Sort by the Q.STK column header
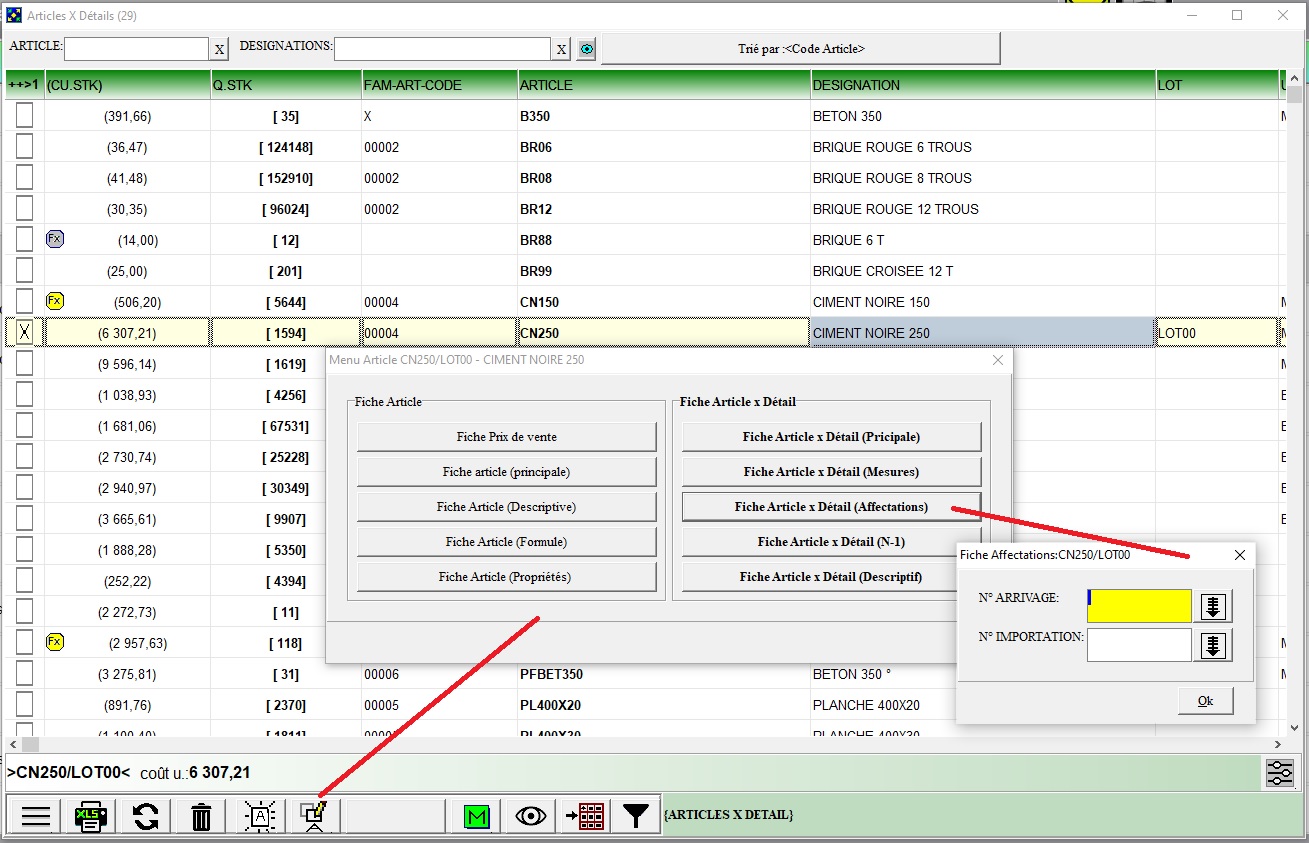The image size is (1309, 843). pyautogui.click(x=286, y=85)
